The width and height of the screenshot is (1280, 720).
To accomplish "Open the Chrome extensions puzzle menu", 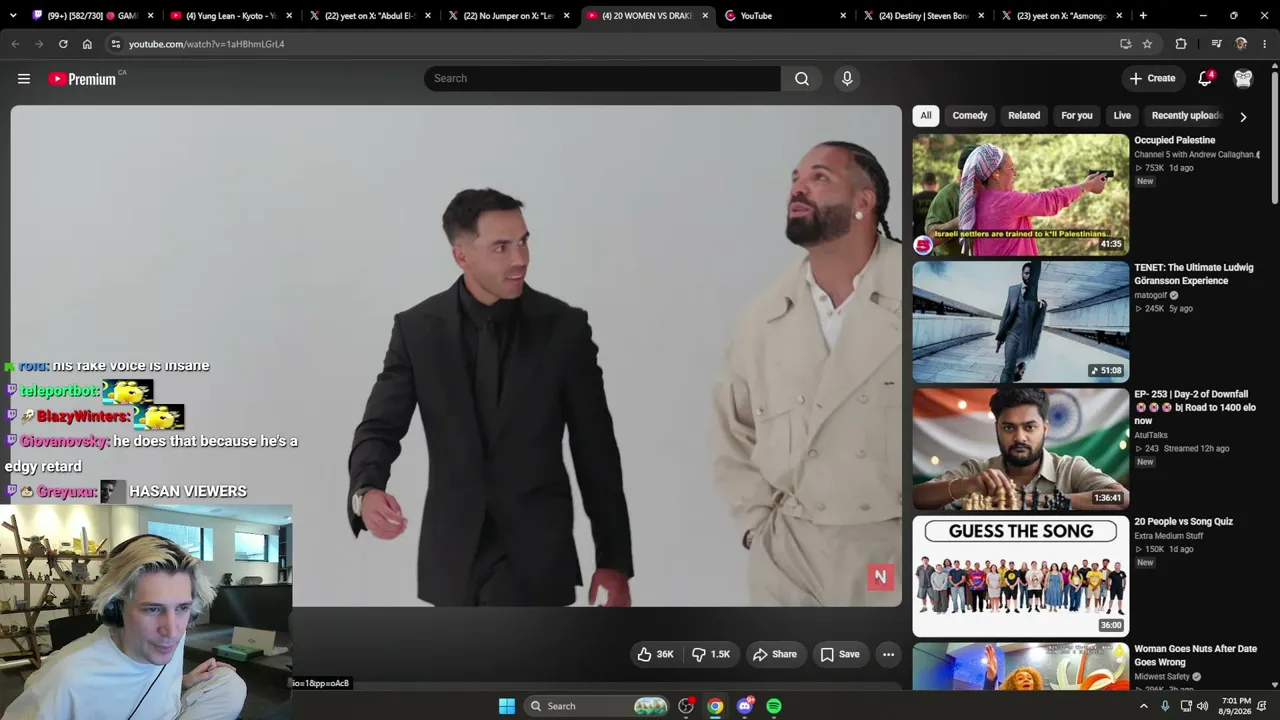I will (x=1181, y=44).
